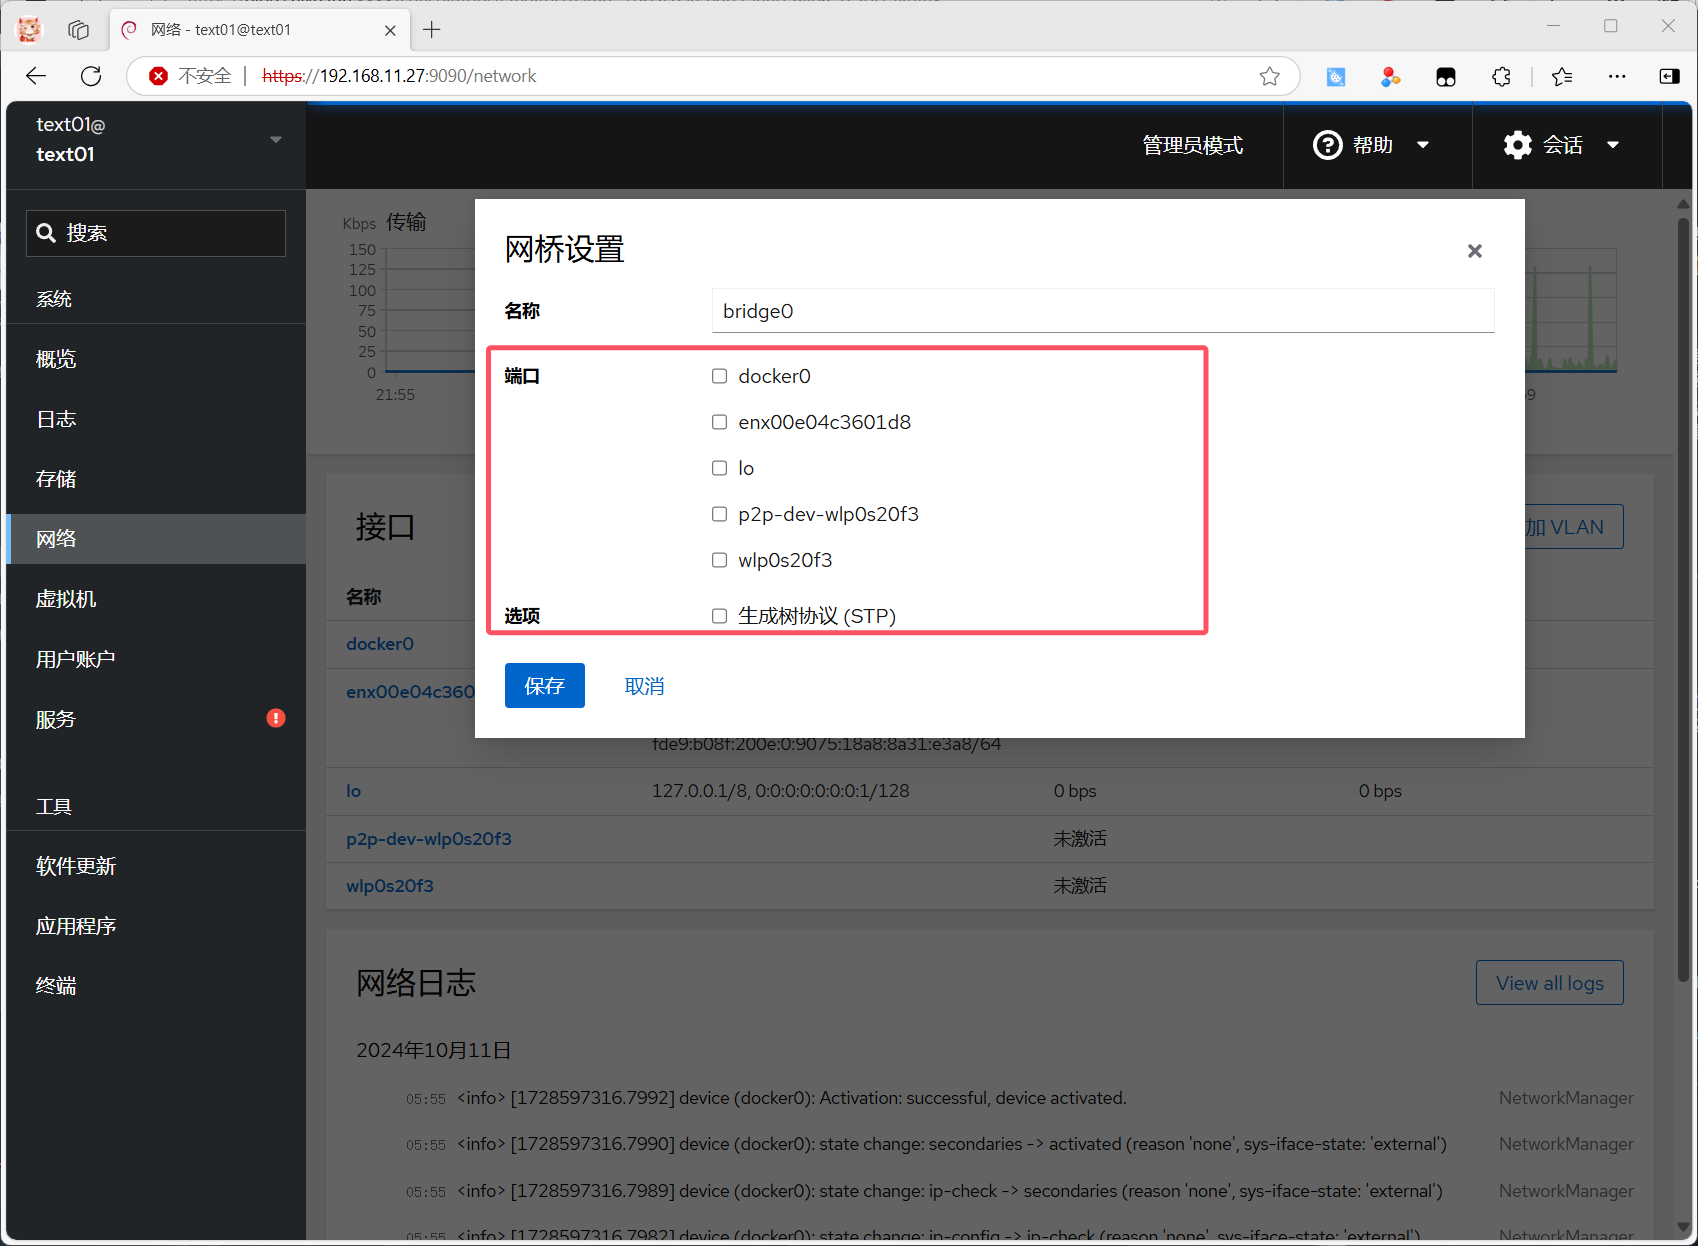Go to 终端 in the sidebar
1698x1246 pixels.
tap(56, 986)
